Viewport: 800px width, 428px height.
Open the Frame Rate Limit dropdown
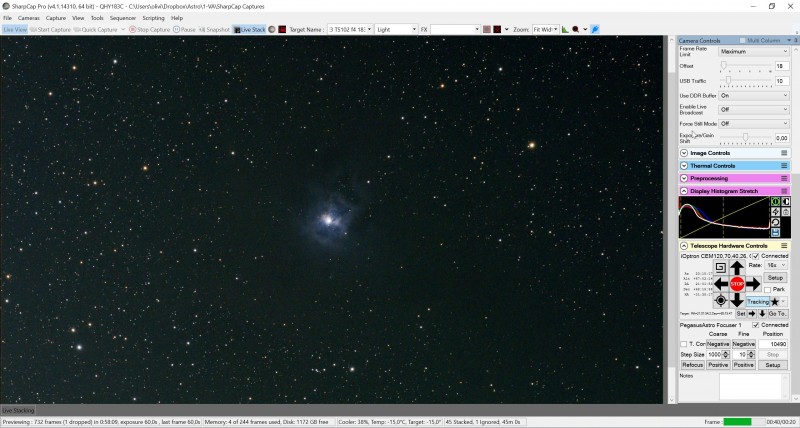coord(754,52)
